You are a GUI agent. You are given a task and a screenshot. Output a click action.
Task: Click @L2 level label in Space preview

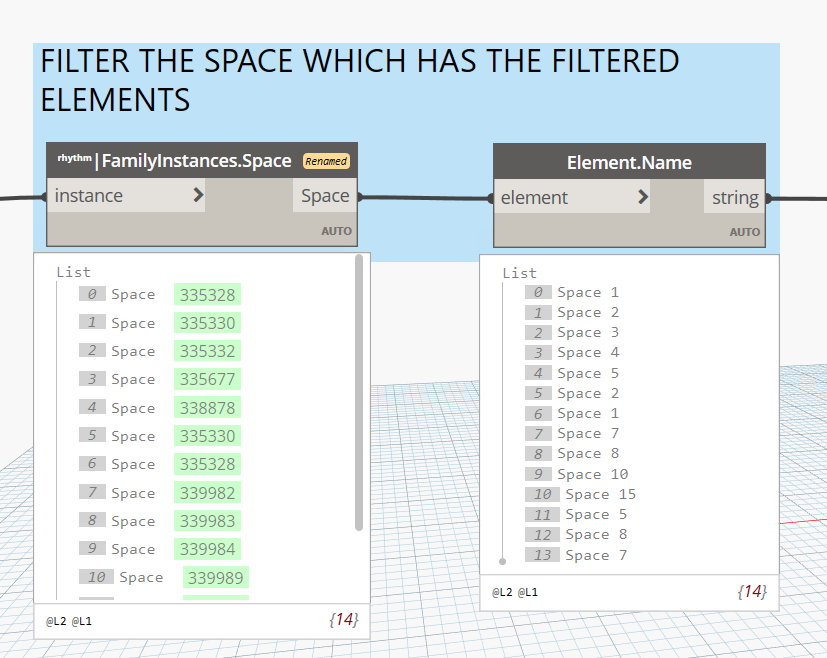pos(56,621)
